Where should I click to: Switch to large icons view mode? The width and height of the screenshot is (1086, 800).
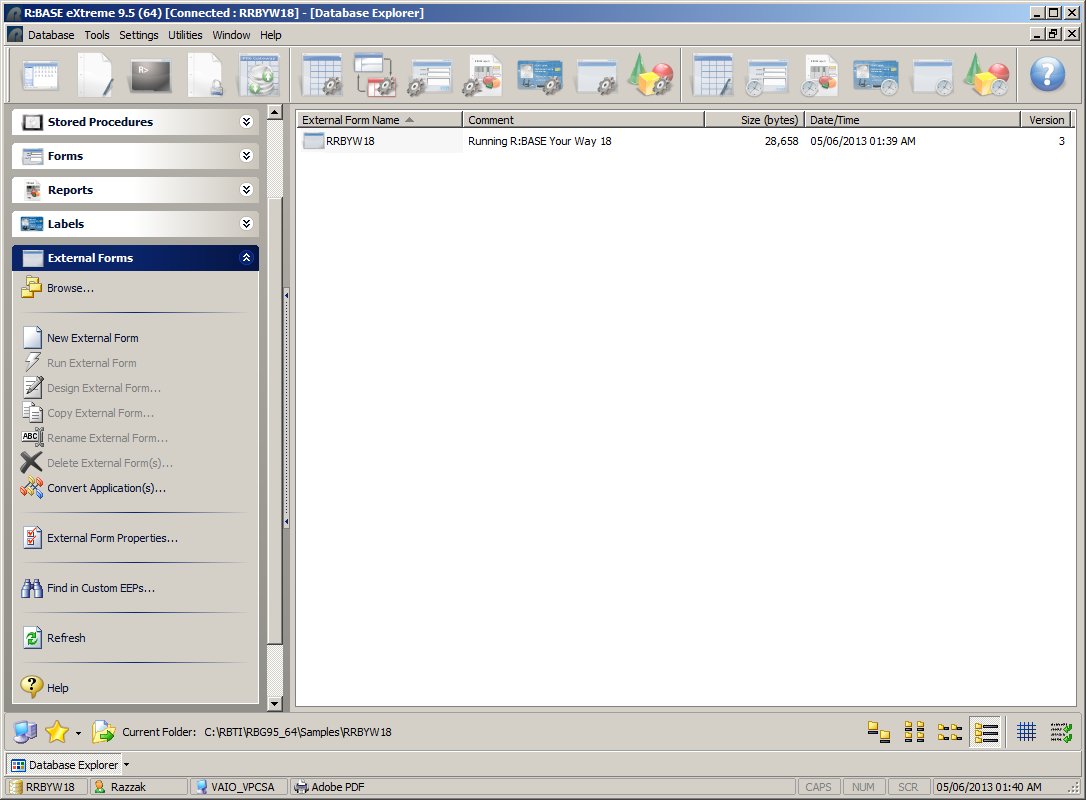[x=878, y=732]
